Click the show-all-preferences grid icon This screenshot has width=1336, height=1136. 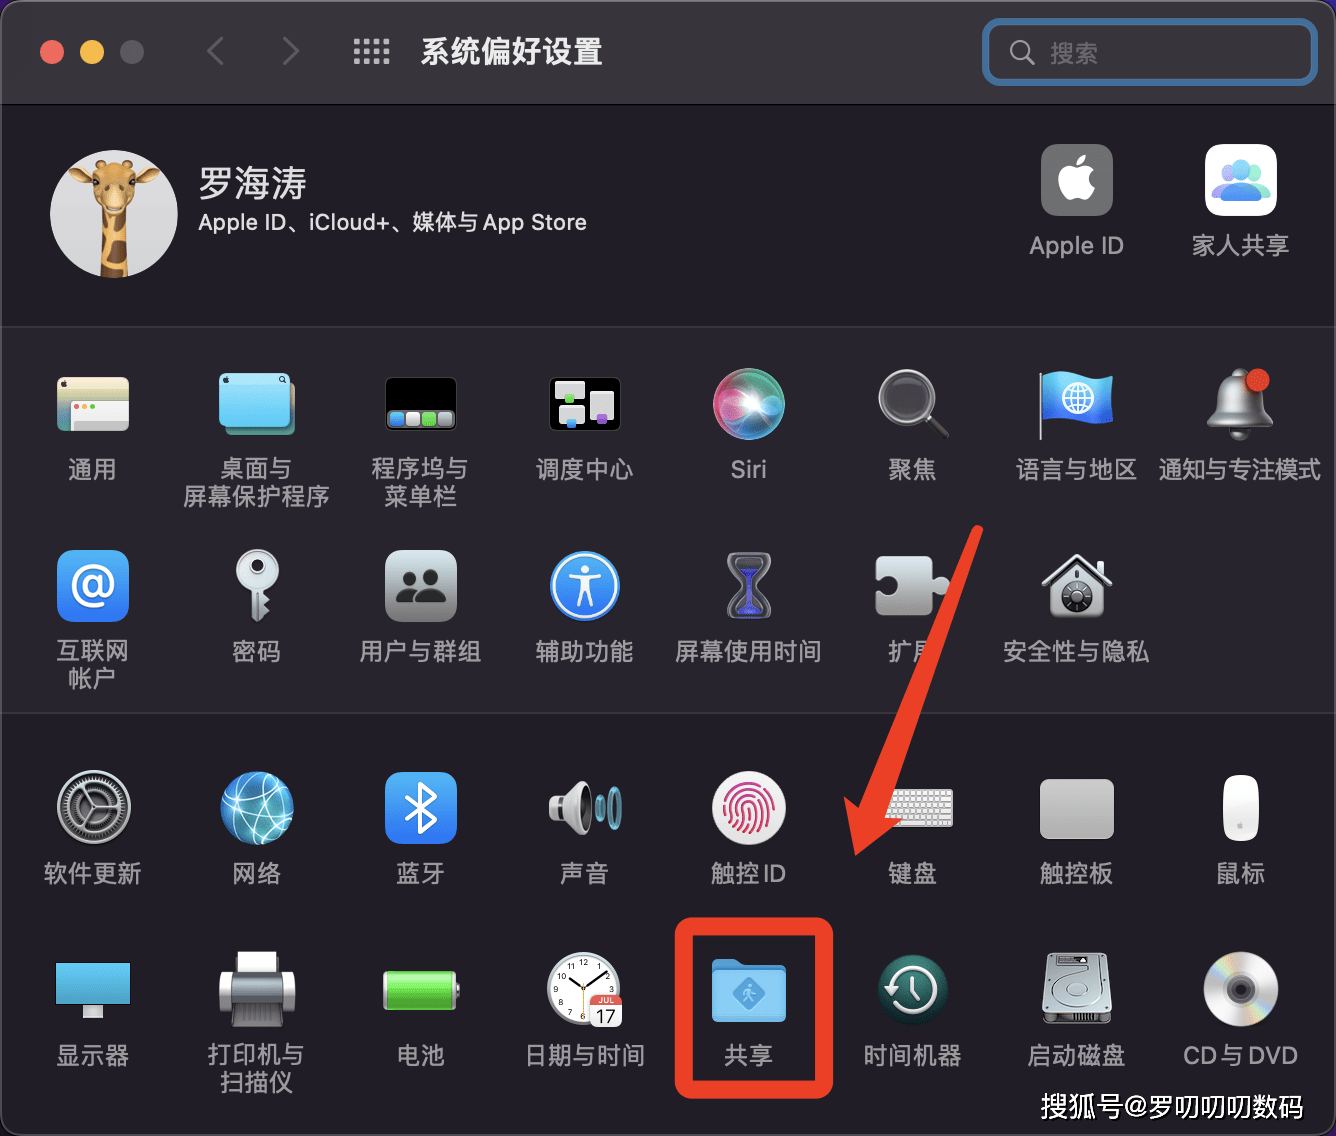click(x=371, y=51)
